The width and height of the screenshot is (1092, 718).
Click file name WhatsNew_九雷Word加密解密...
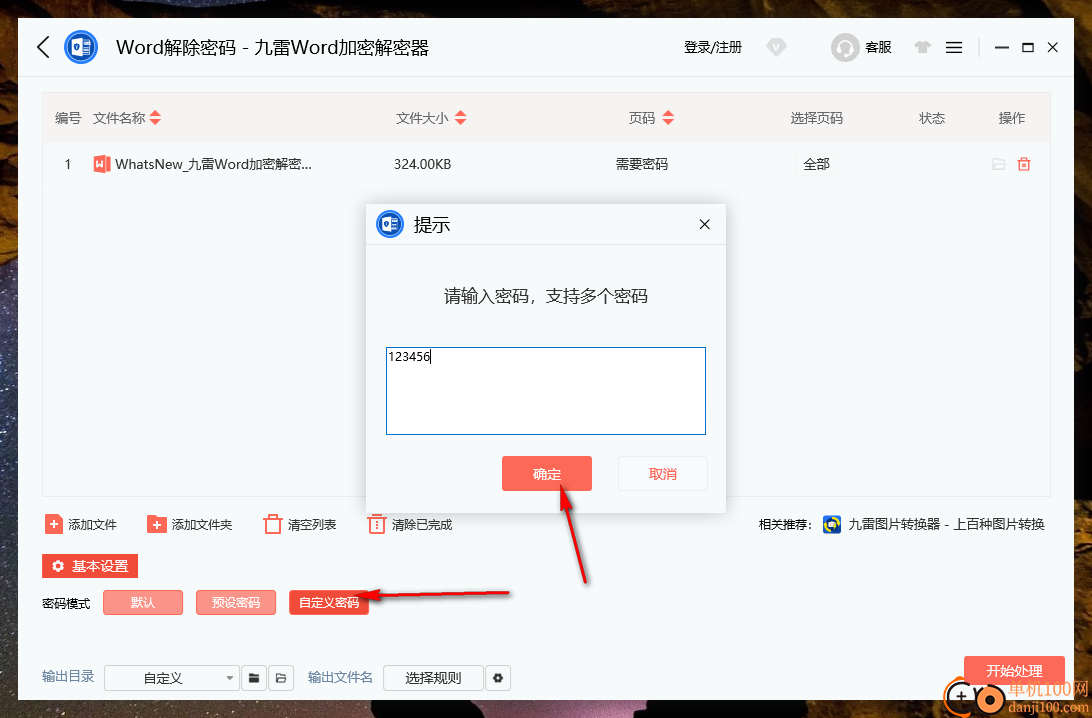(213, 164)
